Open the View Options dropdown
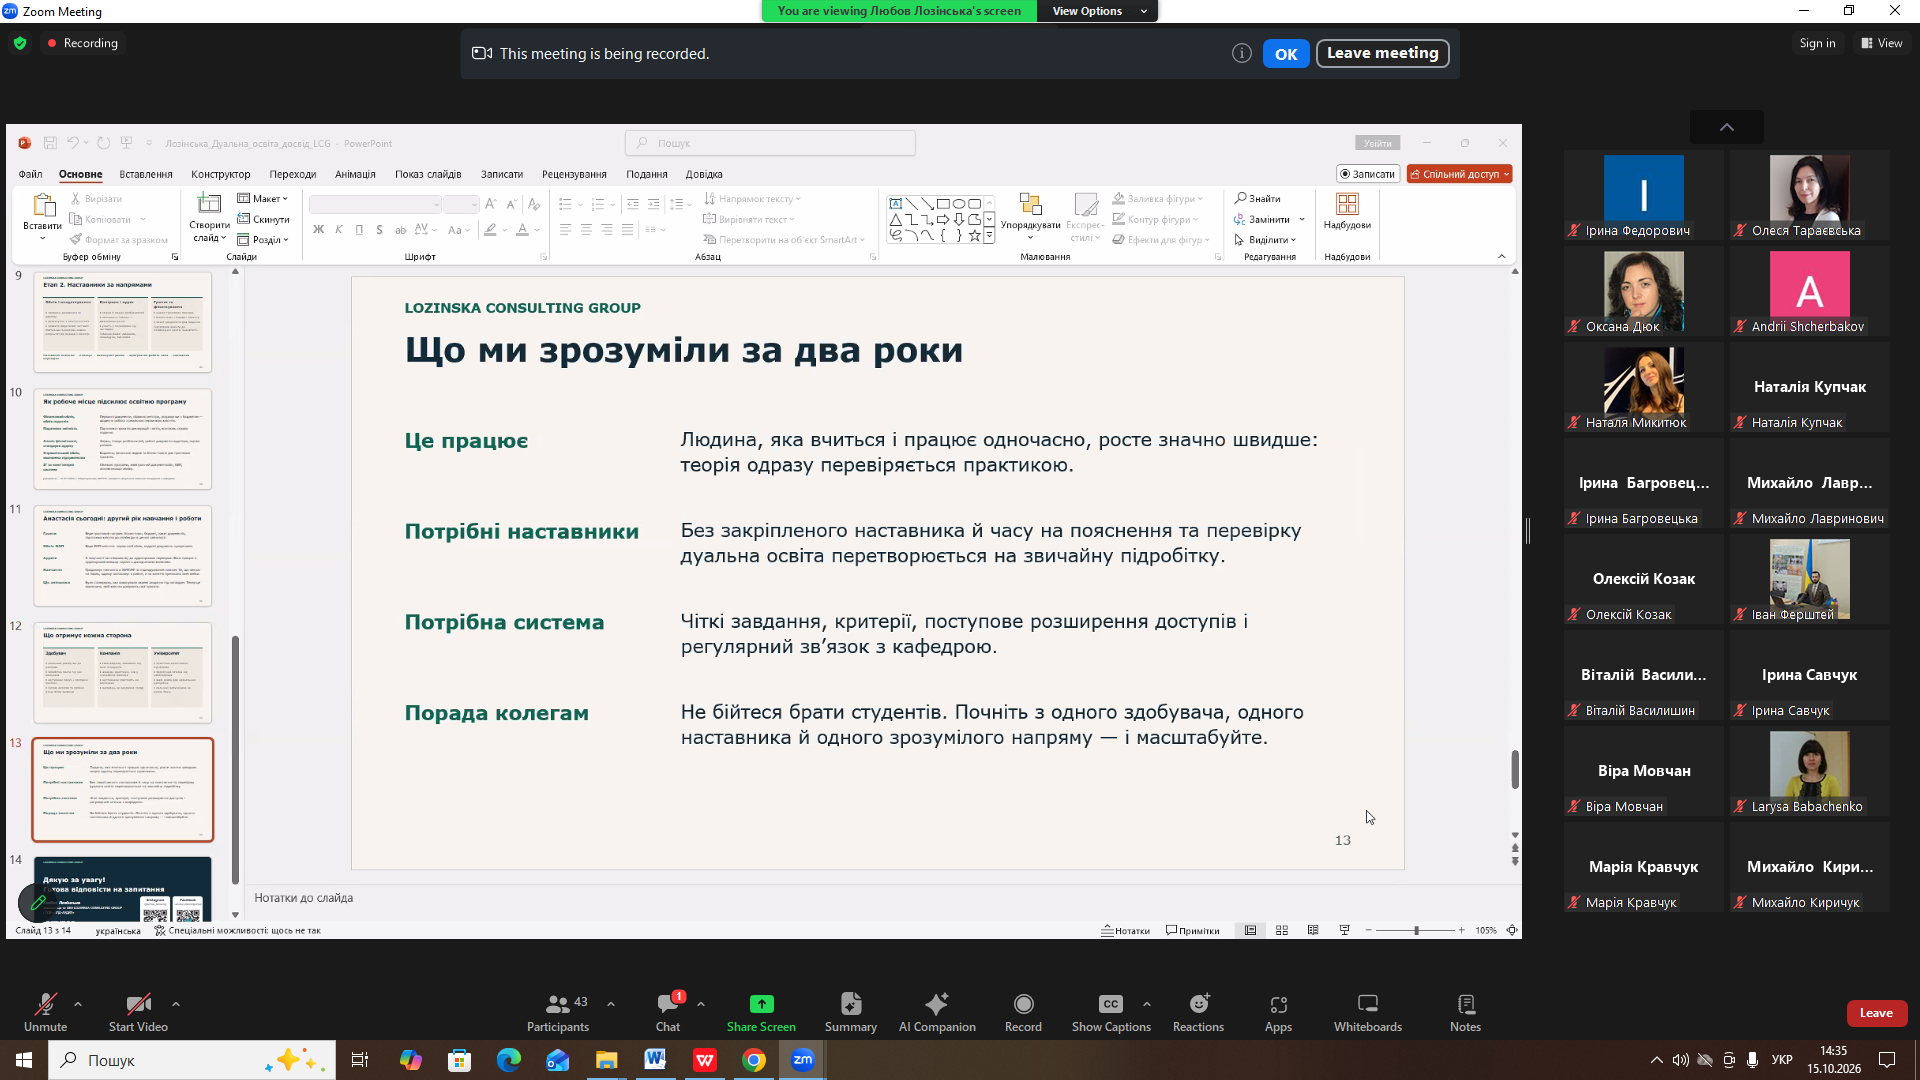Image resolution: width=1920 pixels, height=1080 pixels. pos(1098,11)
